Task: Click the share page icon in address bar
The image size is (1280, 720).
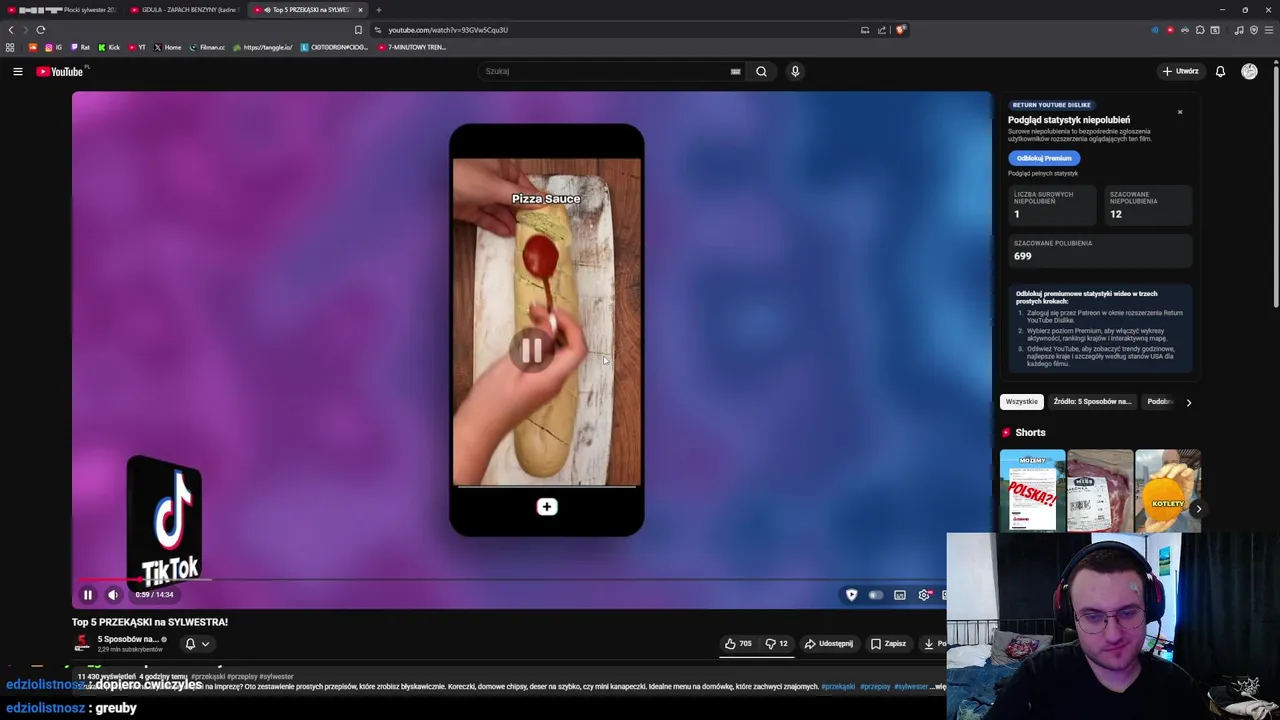Action: 882,30
